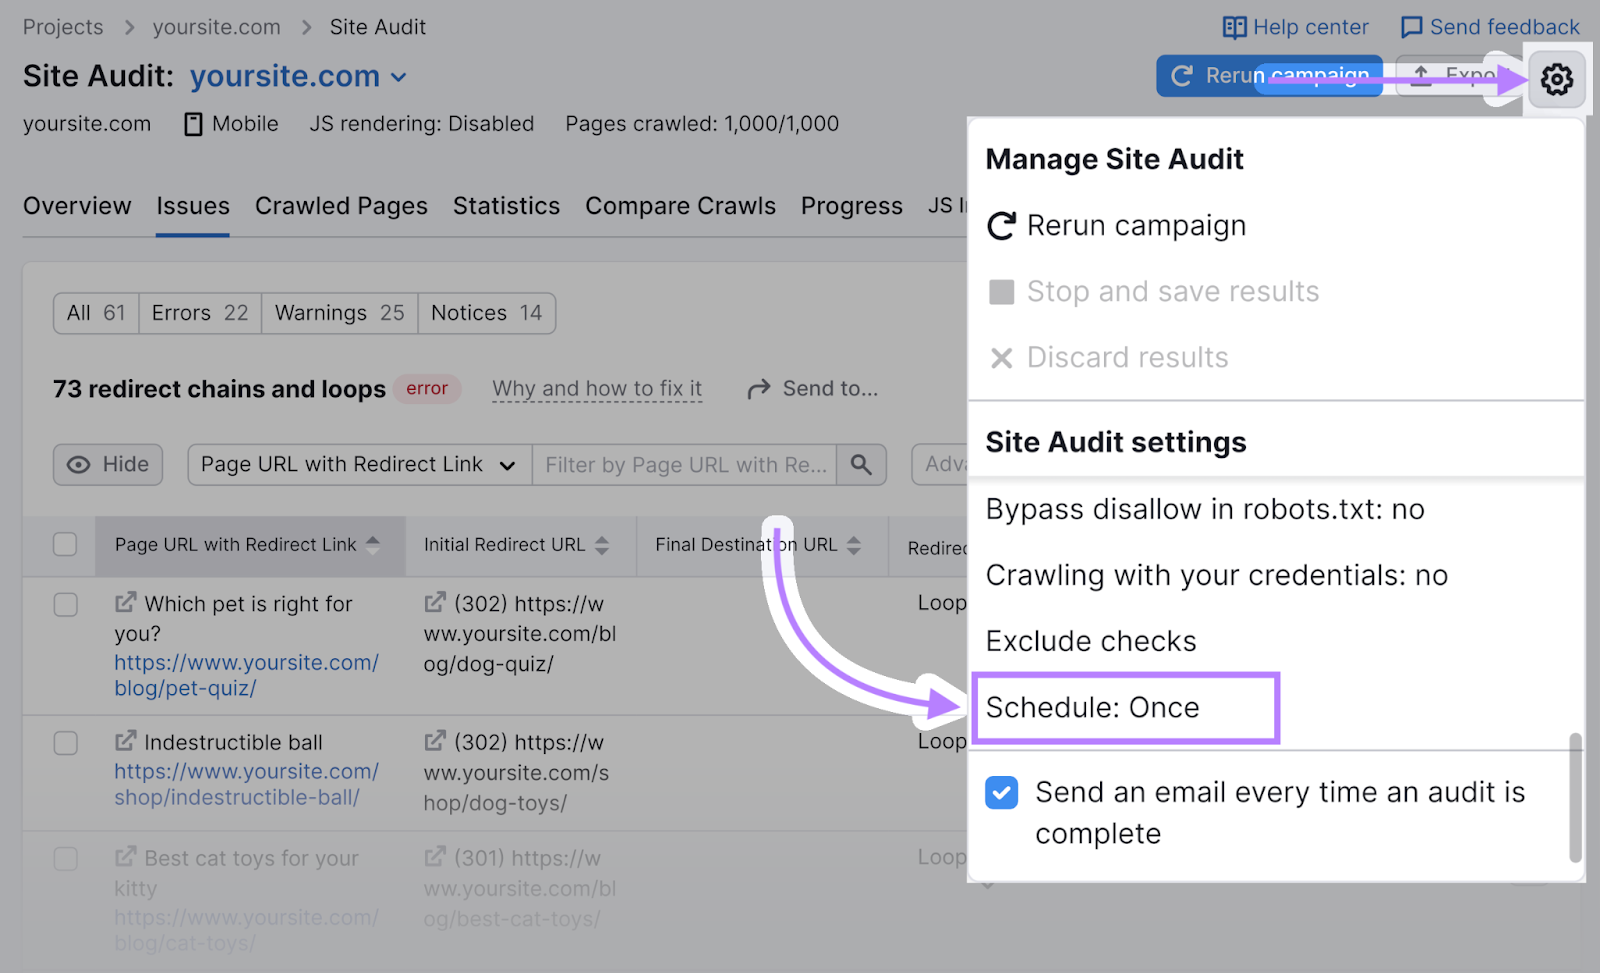Uncheck 'Send an email every time an audit is complete'
Screen dimensions: 1600x973
1001,793
